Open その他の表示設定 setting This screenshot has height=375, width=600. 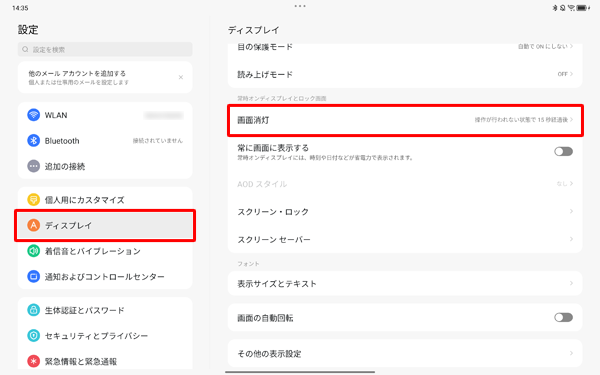[x=405, y=353]
